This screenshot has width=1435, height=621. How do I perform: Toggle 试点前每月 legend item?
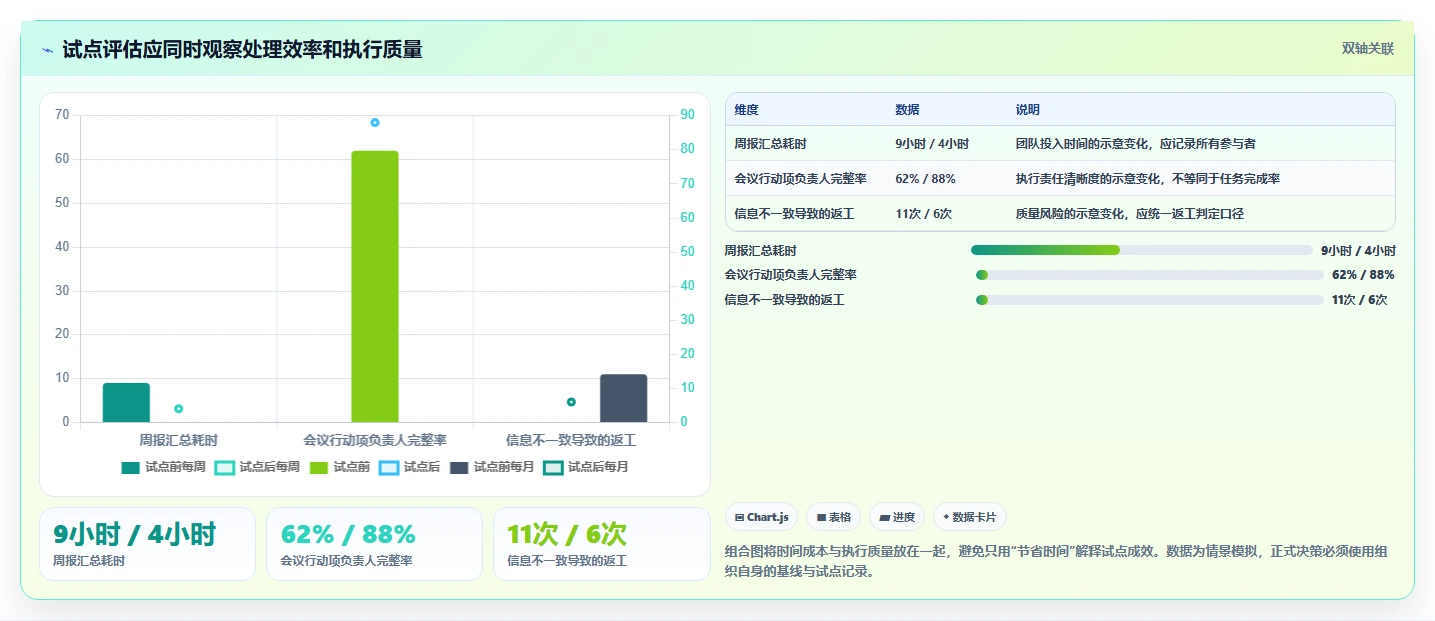[x=492, y=467]
